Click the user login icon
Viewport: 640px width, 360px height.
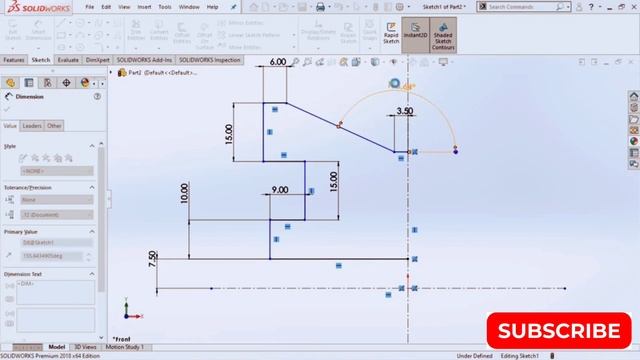(579, 7)
